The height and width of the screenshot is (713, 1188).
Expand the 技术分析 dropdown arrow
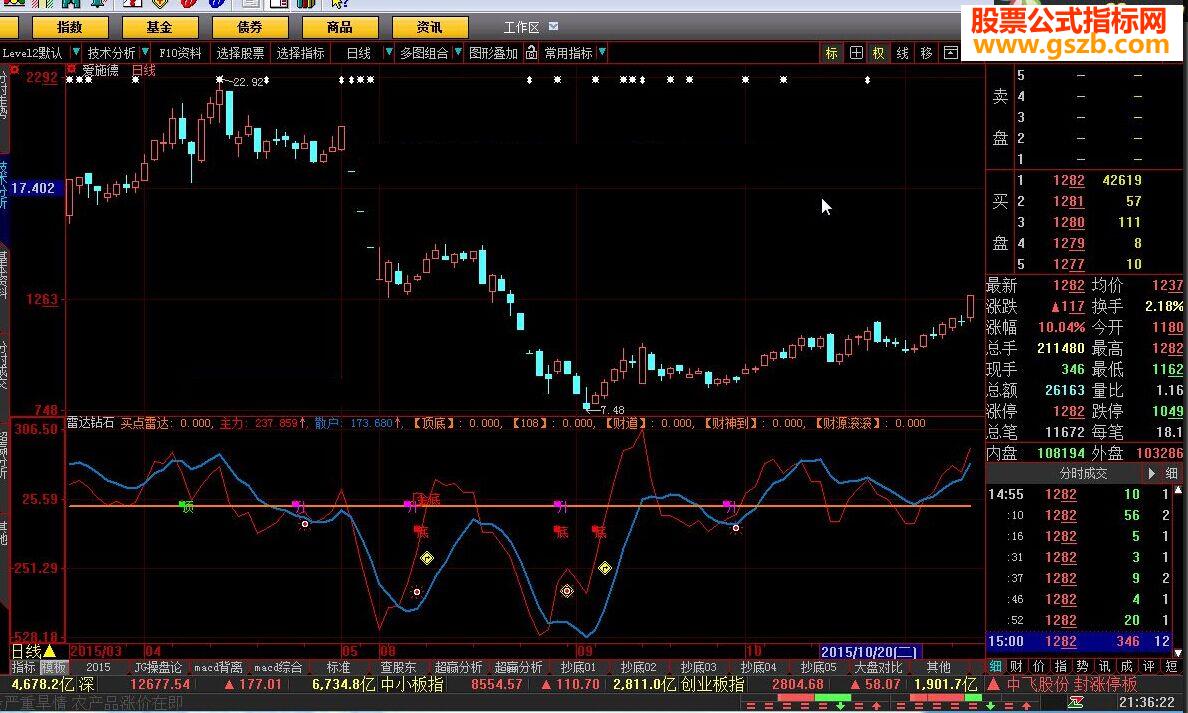[x=145, y=53]
